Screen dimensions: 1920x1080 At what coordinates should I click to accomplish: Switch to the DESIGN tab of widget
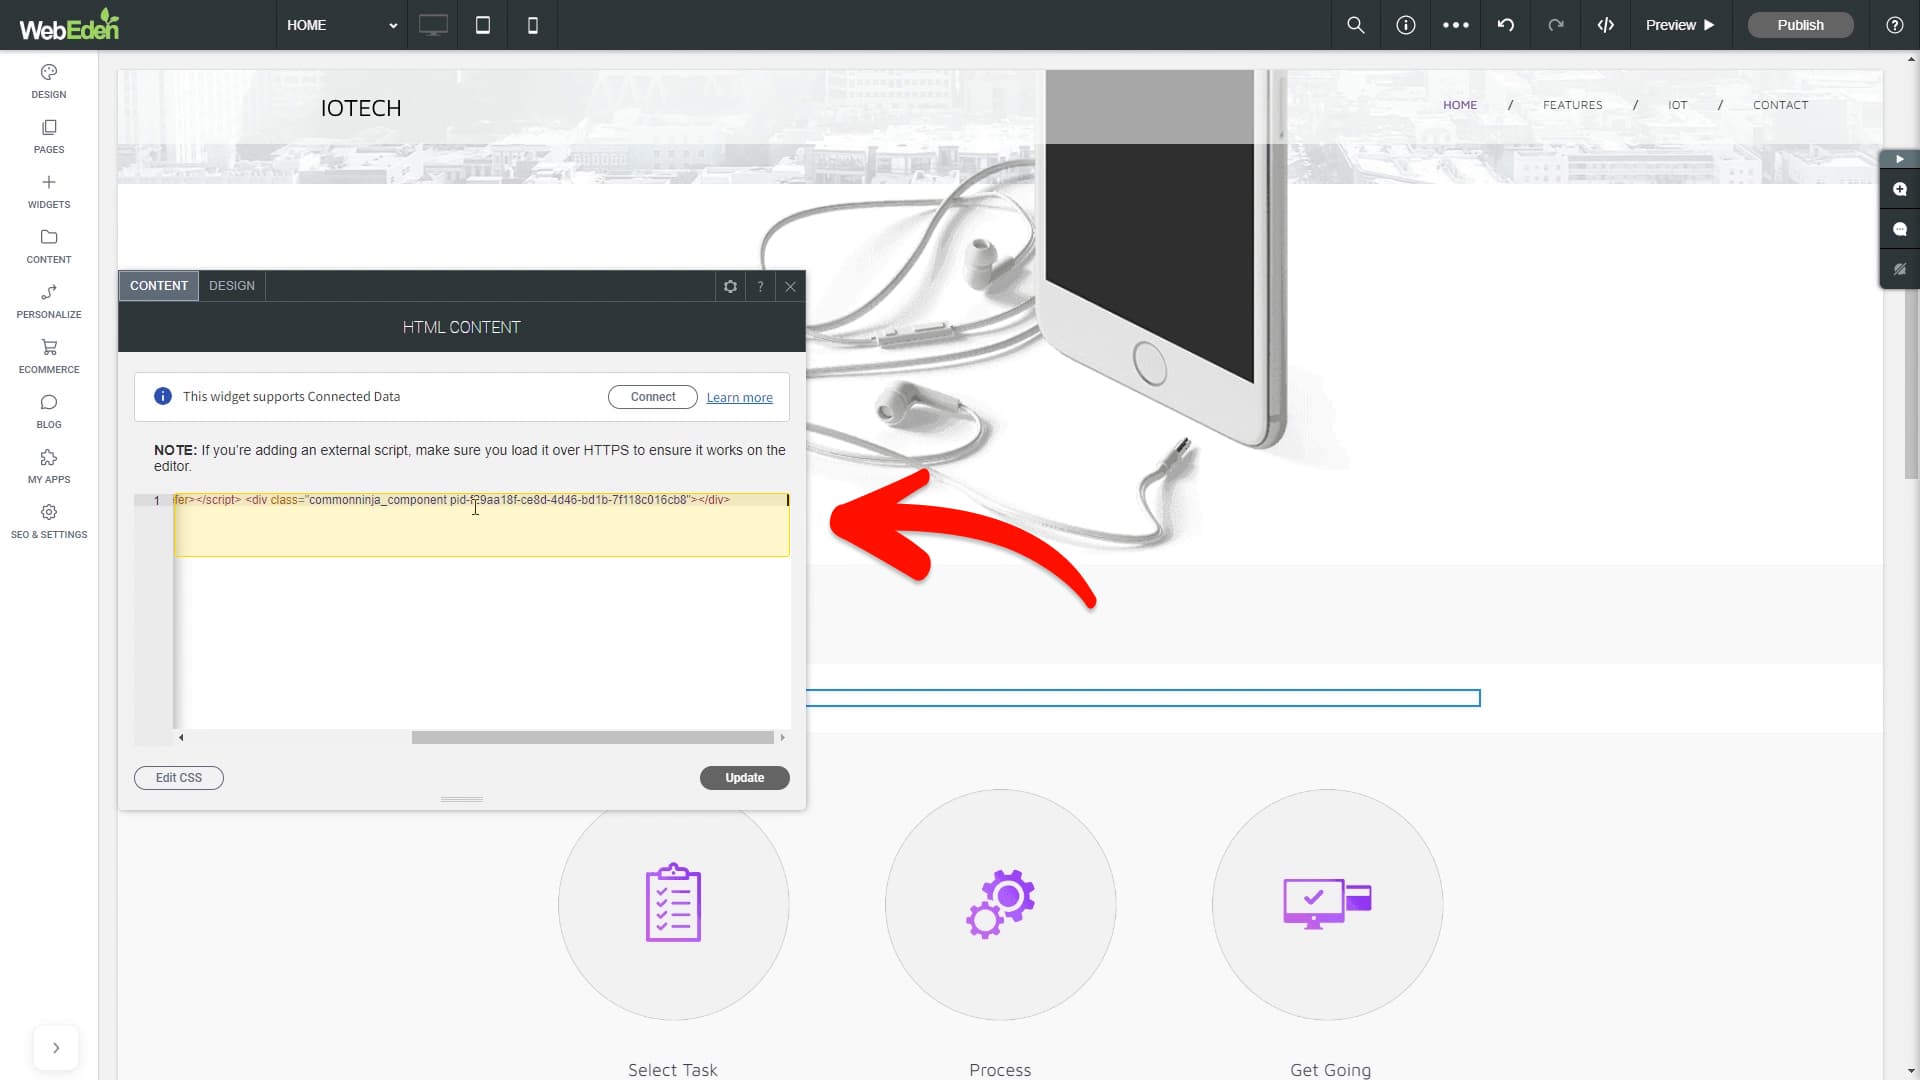pyautogui.click(x=232, y=286)
